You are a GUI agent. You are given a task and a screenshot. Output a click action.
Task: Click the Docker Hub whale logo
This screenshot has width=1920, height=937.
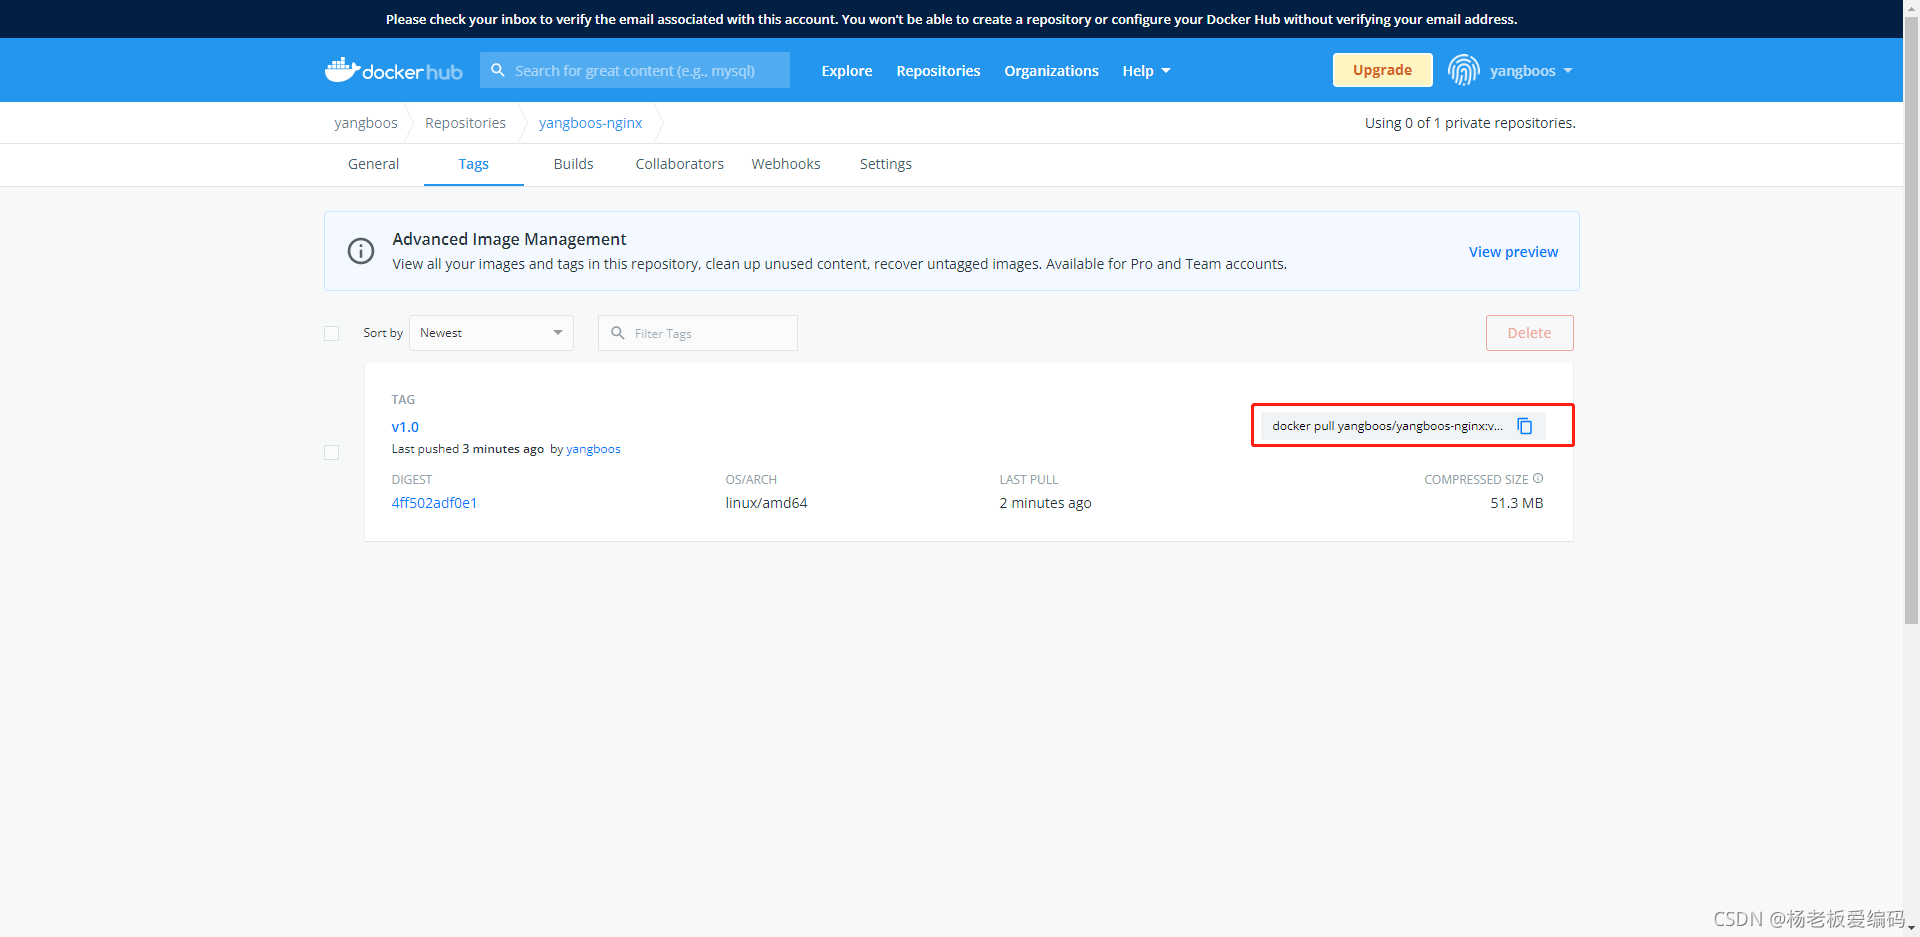pos(393,70)
